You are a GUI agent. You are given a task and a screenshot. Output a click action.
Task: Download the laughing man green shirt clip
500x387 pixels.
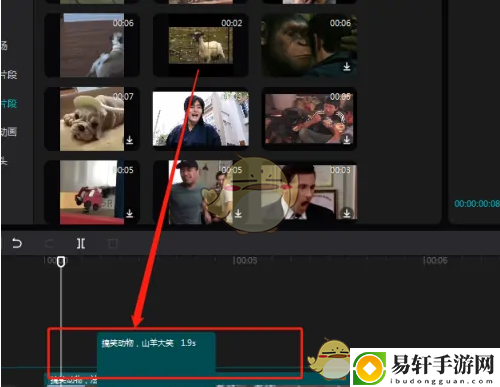pos(238,213)
